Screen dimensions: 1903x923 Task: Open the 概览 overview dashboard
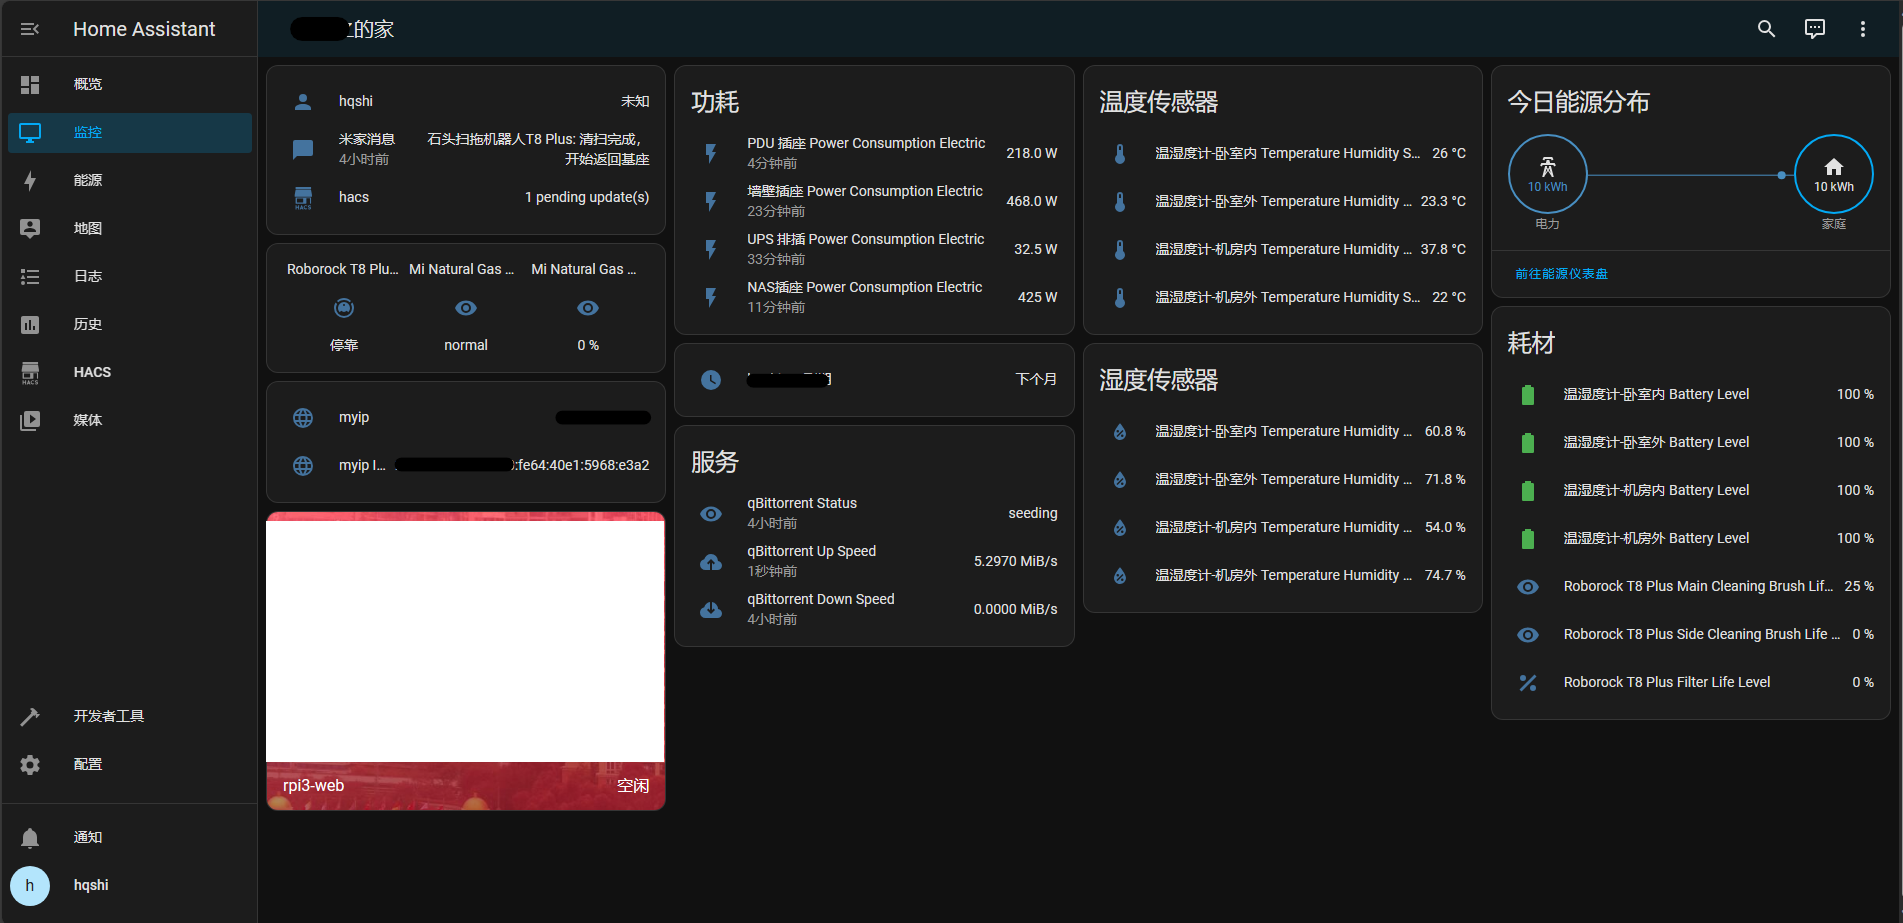[130, 84]
